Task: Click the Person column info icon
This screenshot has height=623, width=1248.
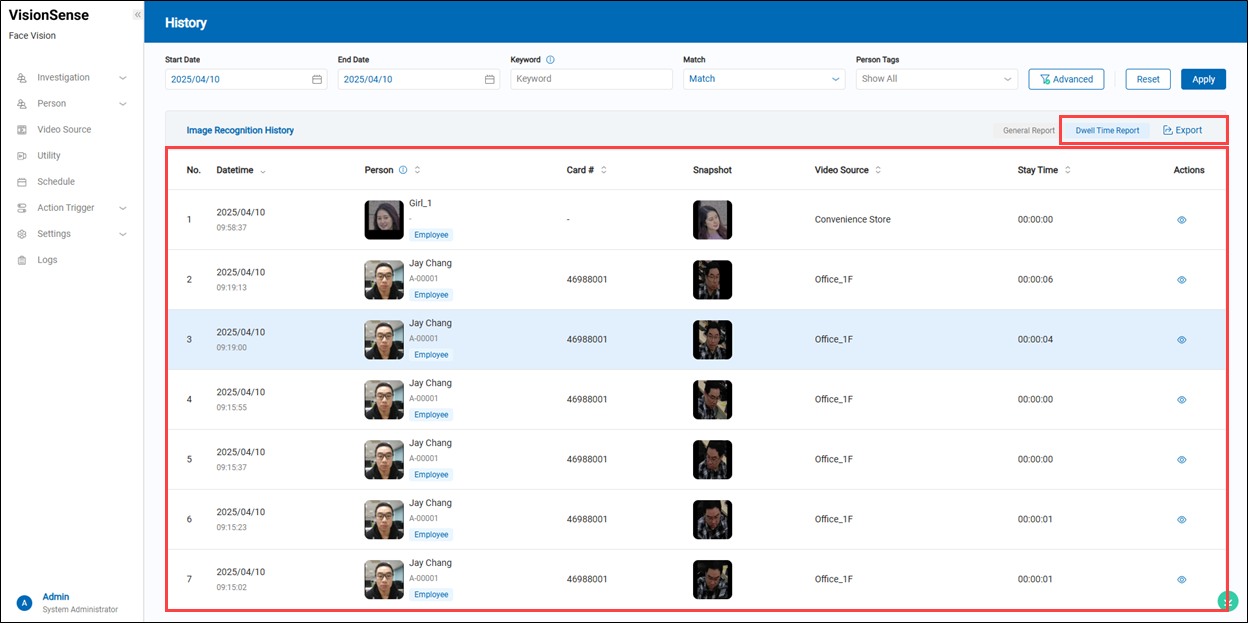Action: pyautogui.click(x=403, y=170)
